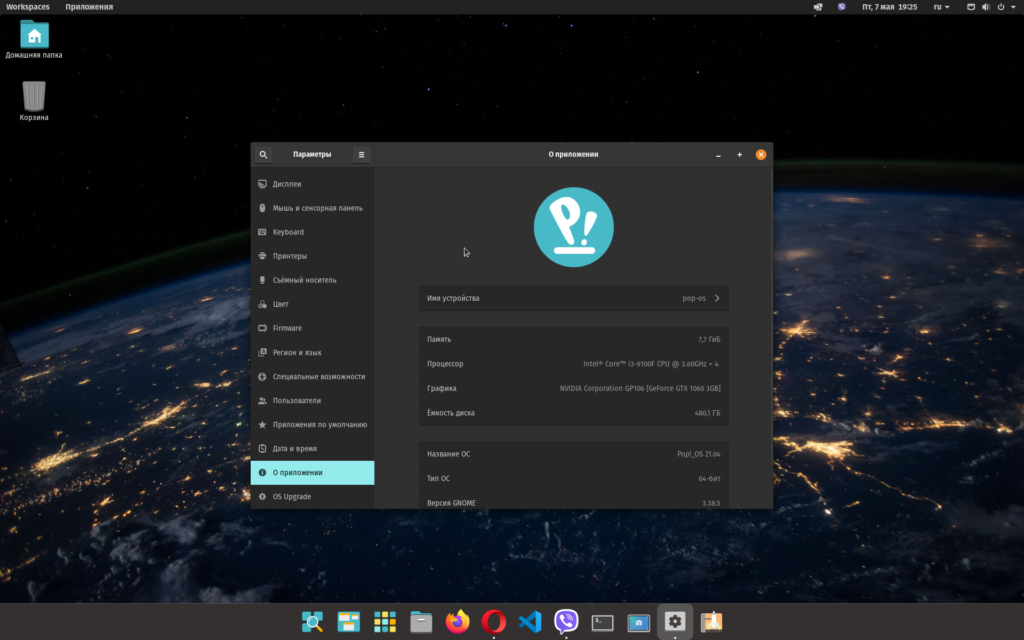The height and width of the screenshot is (640, 1024).
Task: Expand the Имя устройства row chevron
Action: [716, 298]
